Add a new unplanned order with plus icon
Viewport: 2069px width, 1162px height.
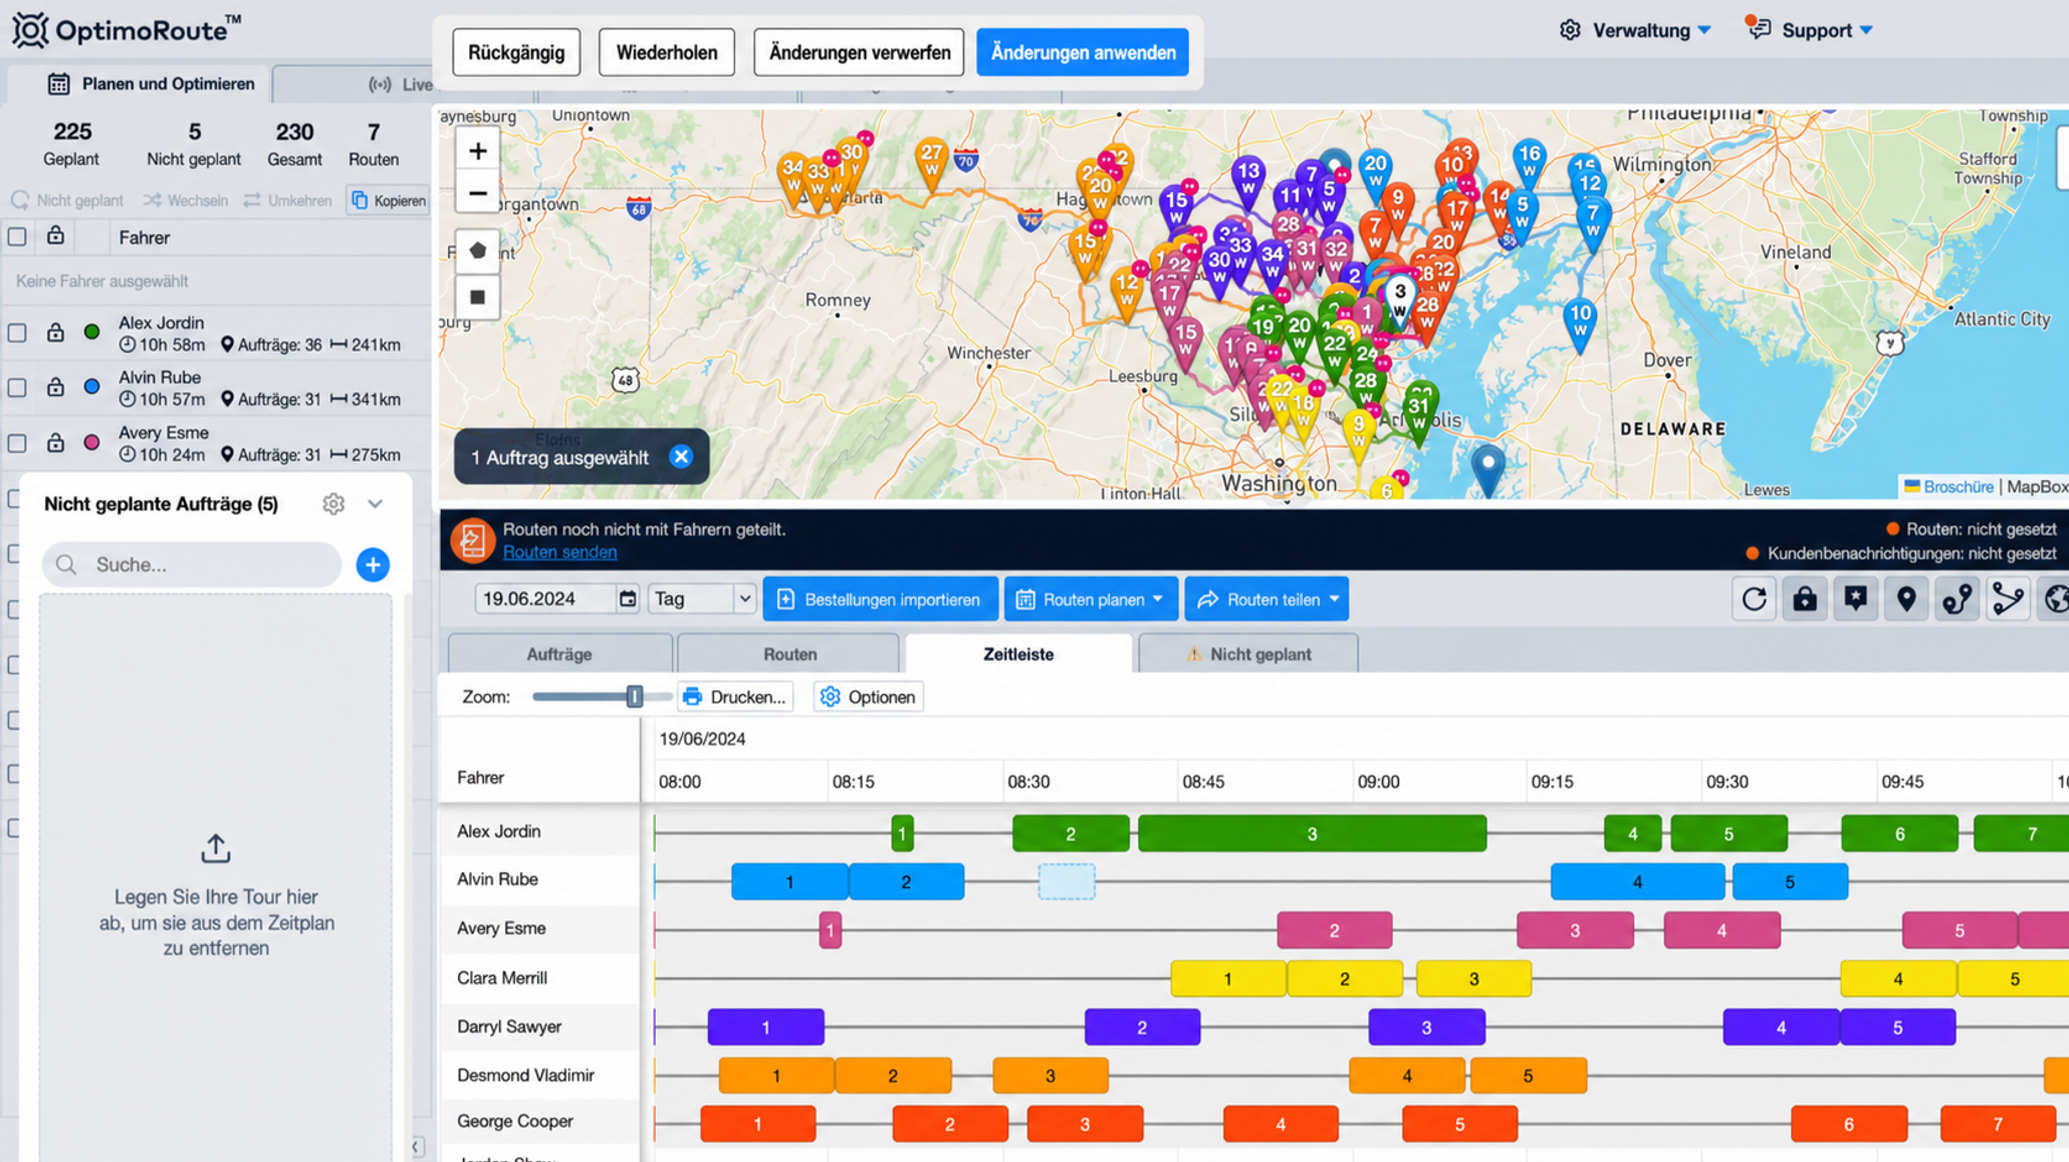click(373, 565)
